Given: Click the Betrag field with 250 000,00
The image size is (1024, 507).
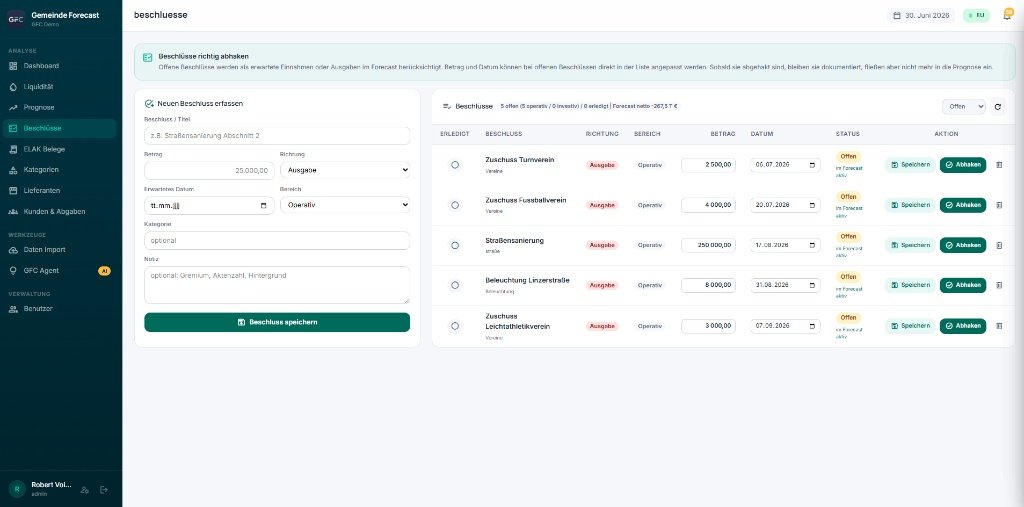Looking at the screenshot, I should (709, 246).
